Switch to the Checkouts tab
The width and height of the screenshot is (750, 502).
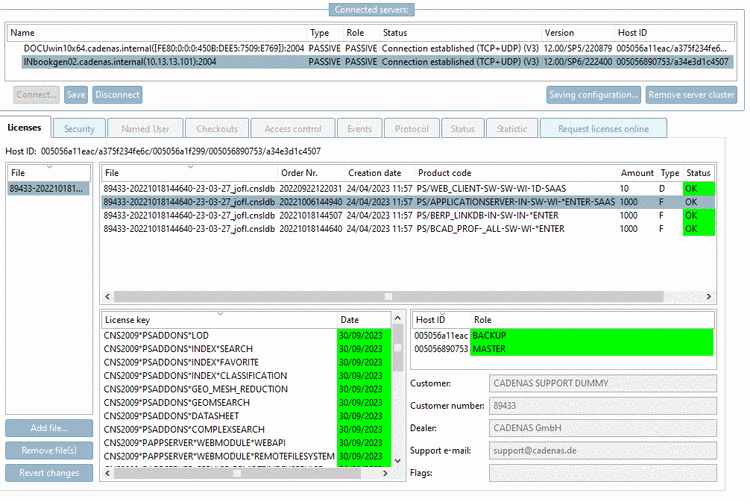[217, 129]
